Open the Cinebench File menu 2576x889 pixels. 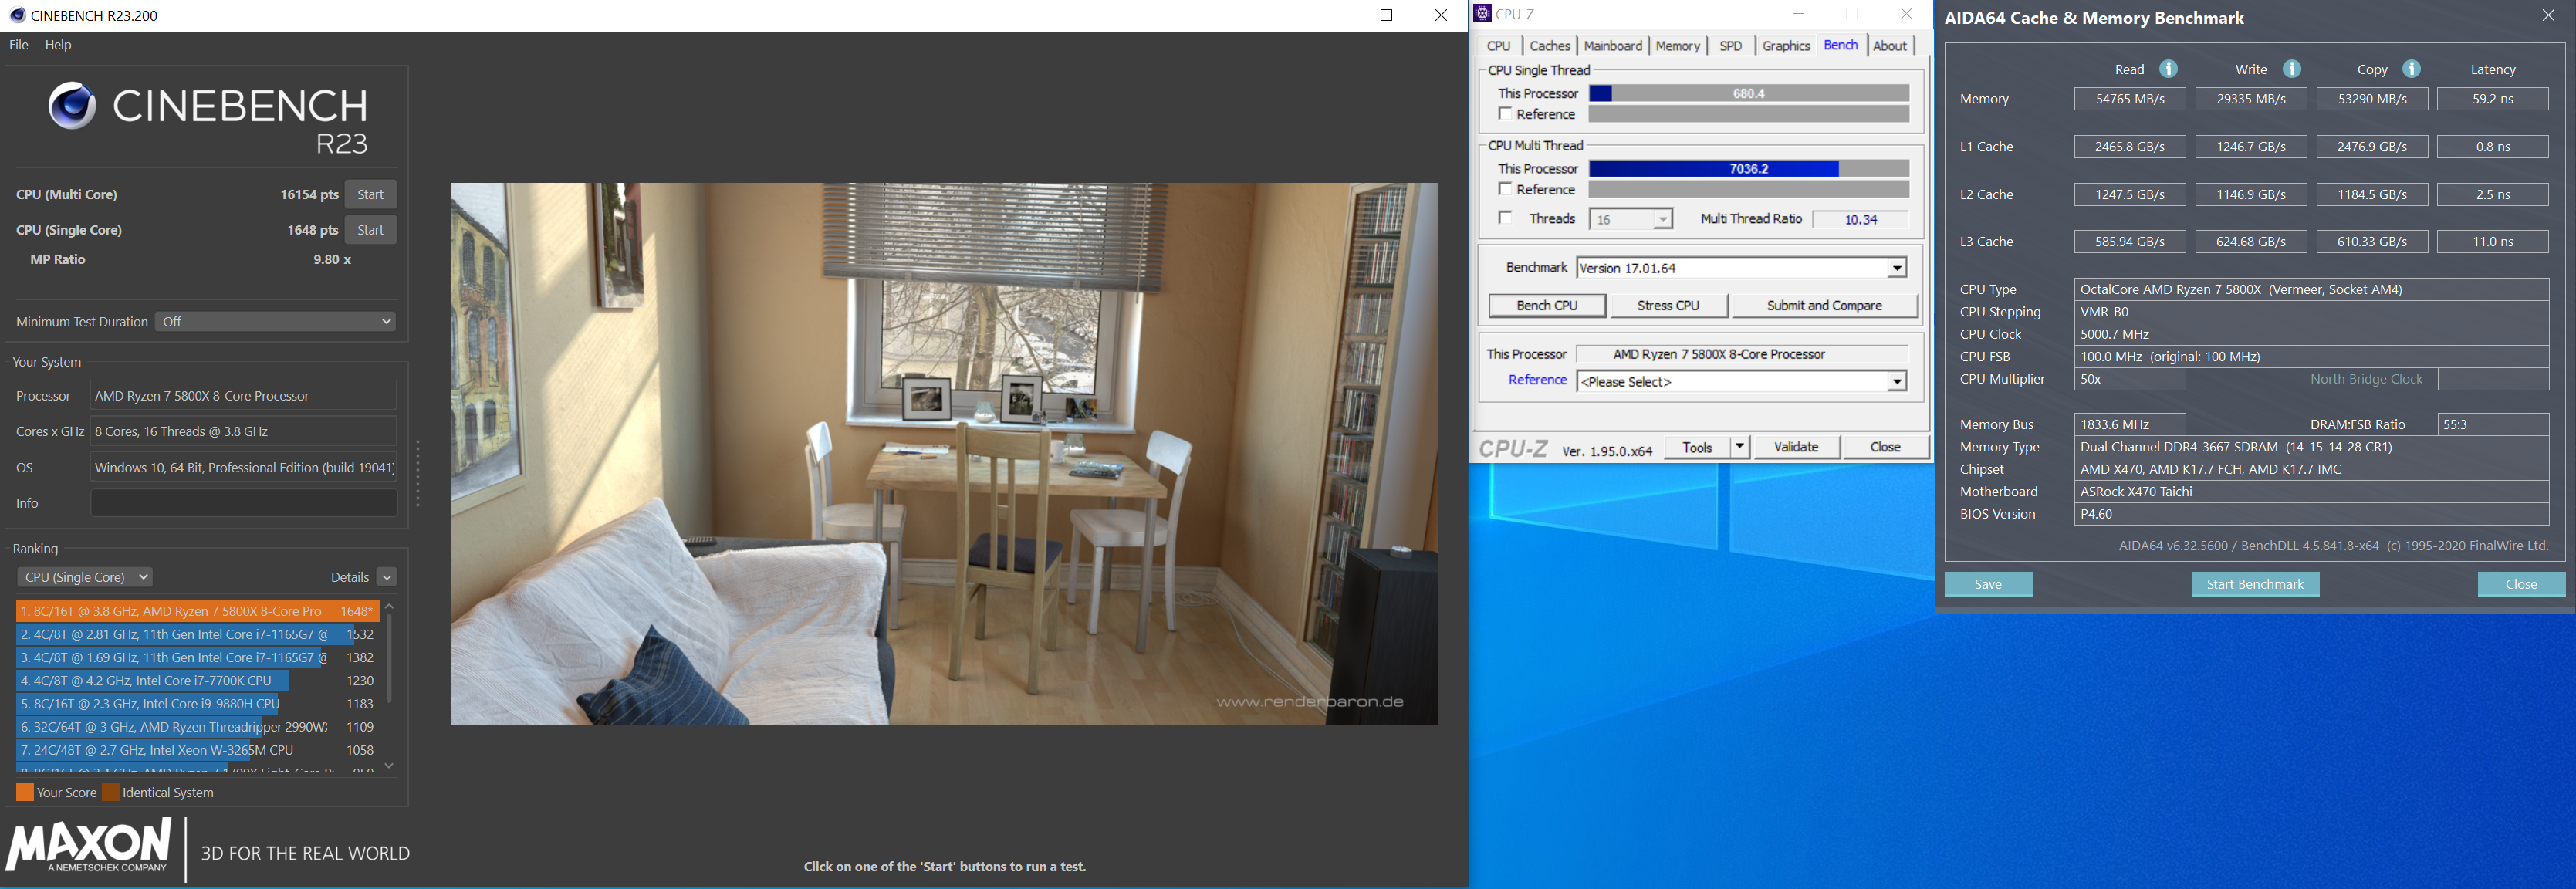[x=18, y=45]
